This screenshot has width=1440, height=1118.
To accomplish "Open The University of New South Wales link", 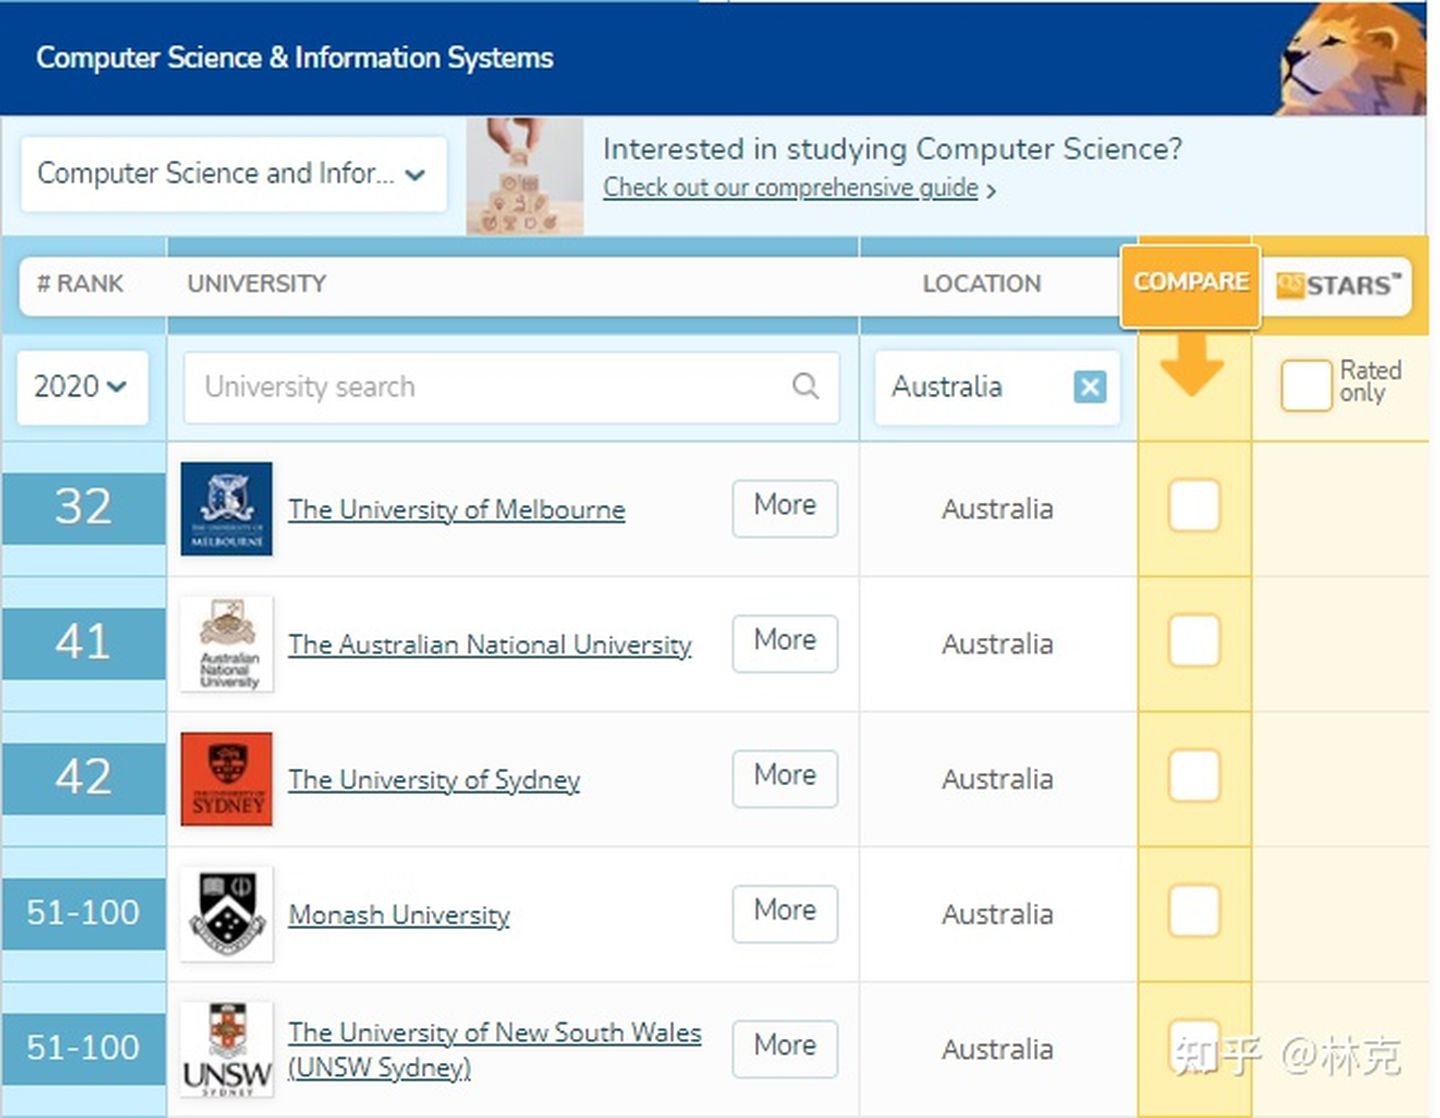I will 495,1049.
